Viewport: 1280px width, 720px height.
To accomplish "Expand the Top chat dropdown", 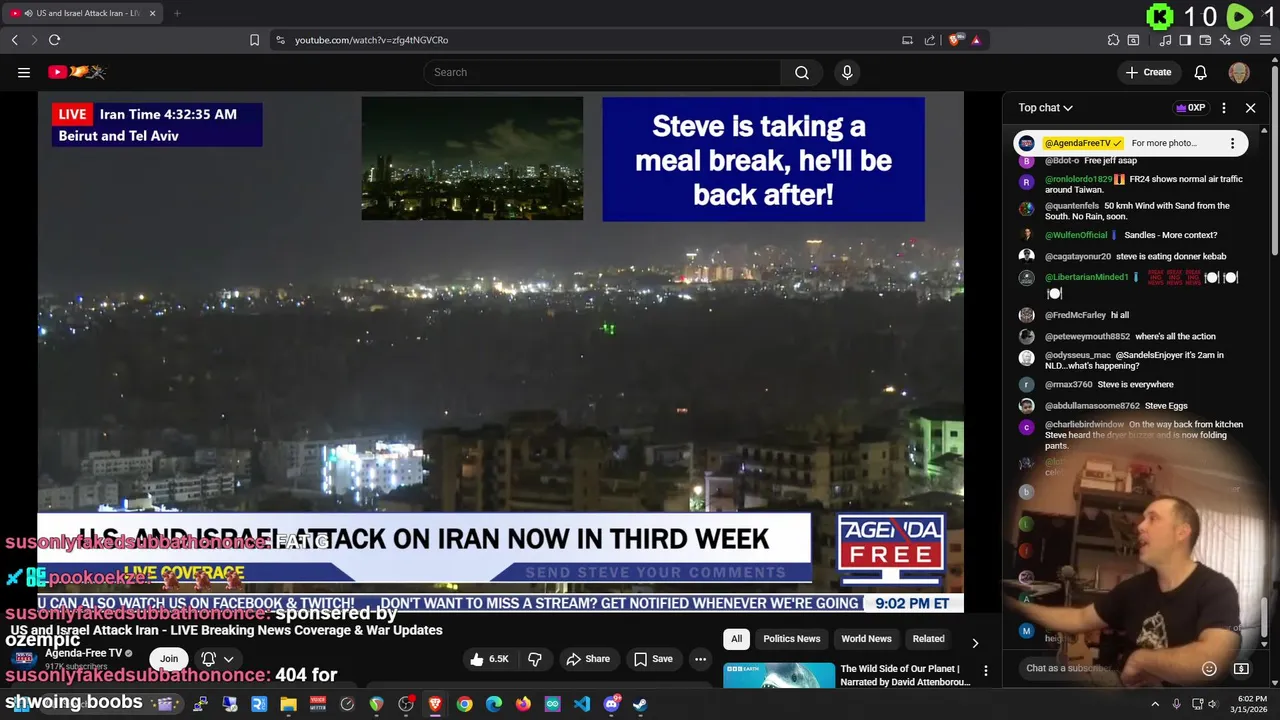I will [x=1046, y=108].
